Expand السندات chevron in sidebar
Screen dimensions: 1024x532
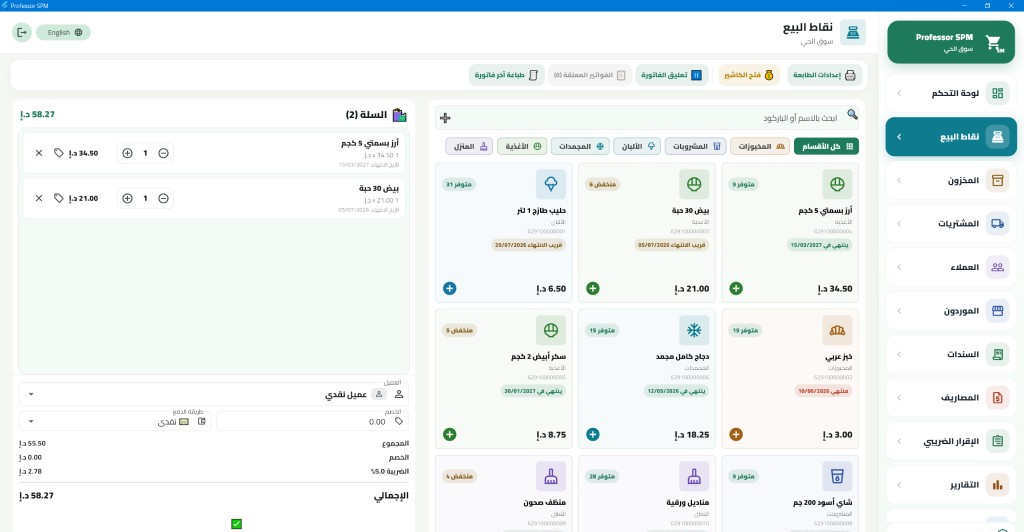coord(899,354)
